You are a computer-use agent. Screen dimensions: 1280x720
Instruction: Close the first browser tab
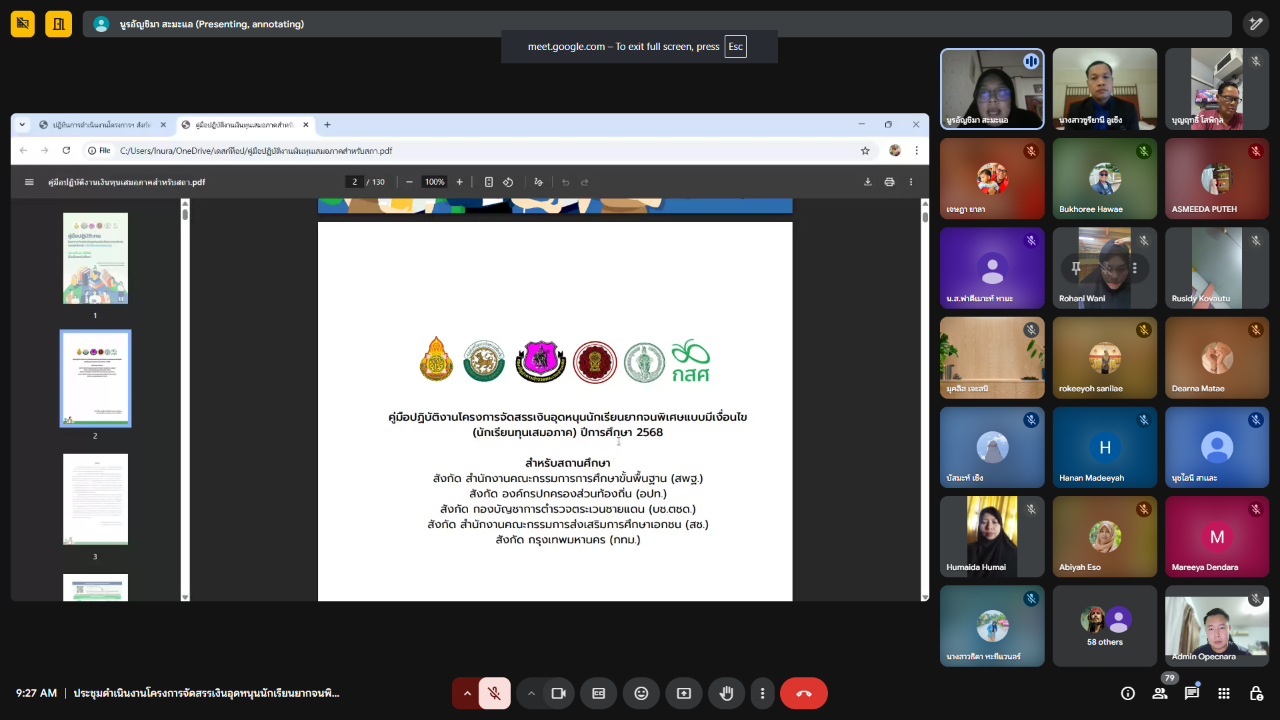tap(163, 125)
